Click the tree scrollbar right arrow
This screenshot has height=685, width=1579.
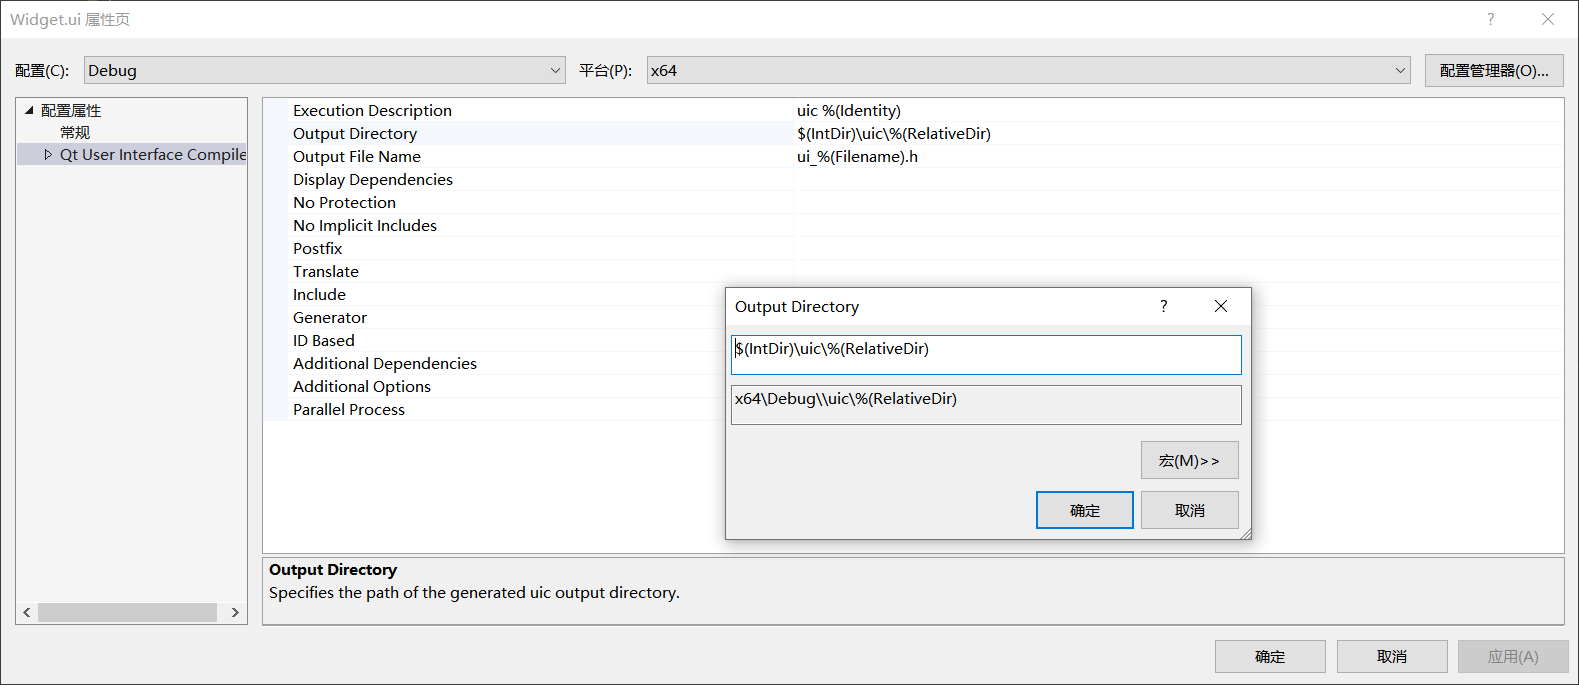(235, 612)
